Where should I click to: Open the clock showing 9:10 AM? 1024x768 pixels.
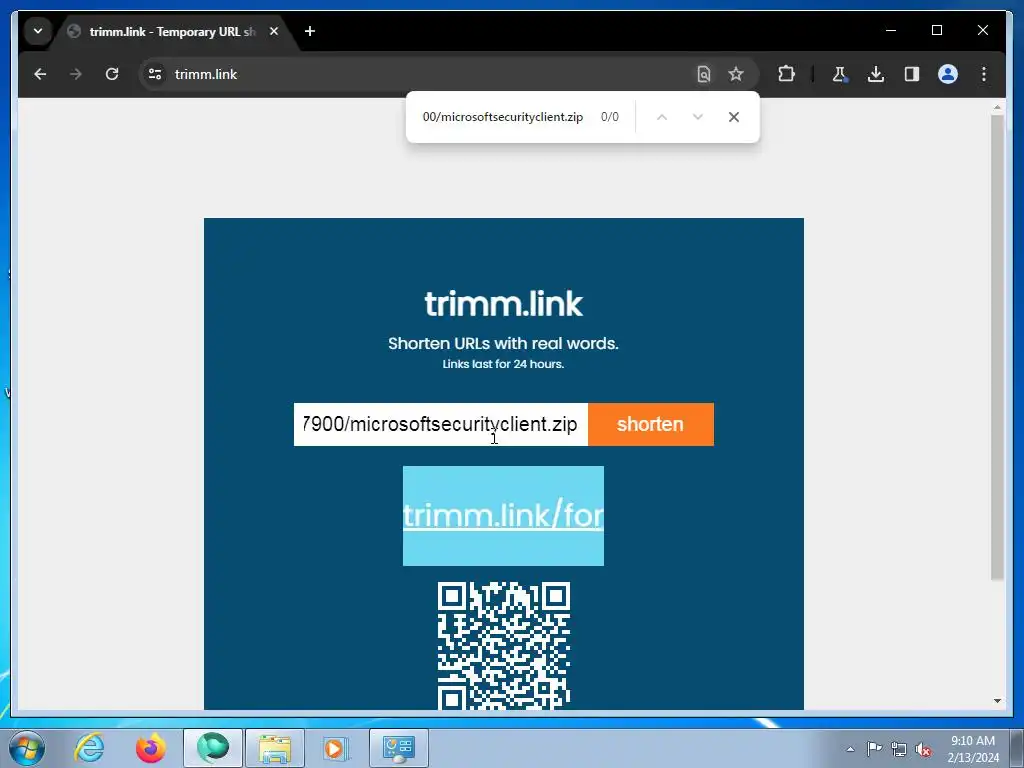(x=973, y=749)
